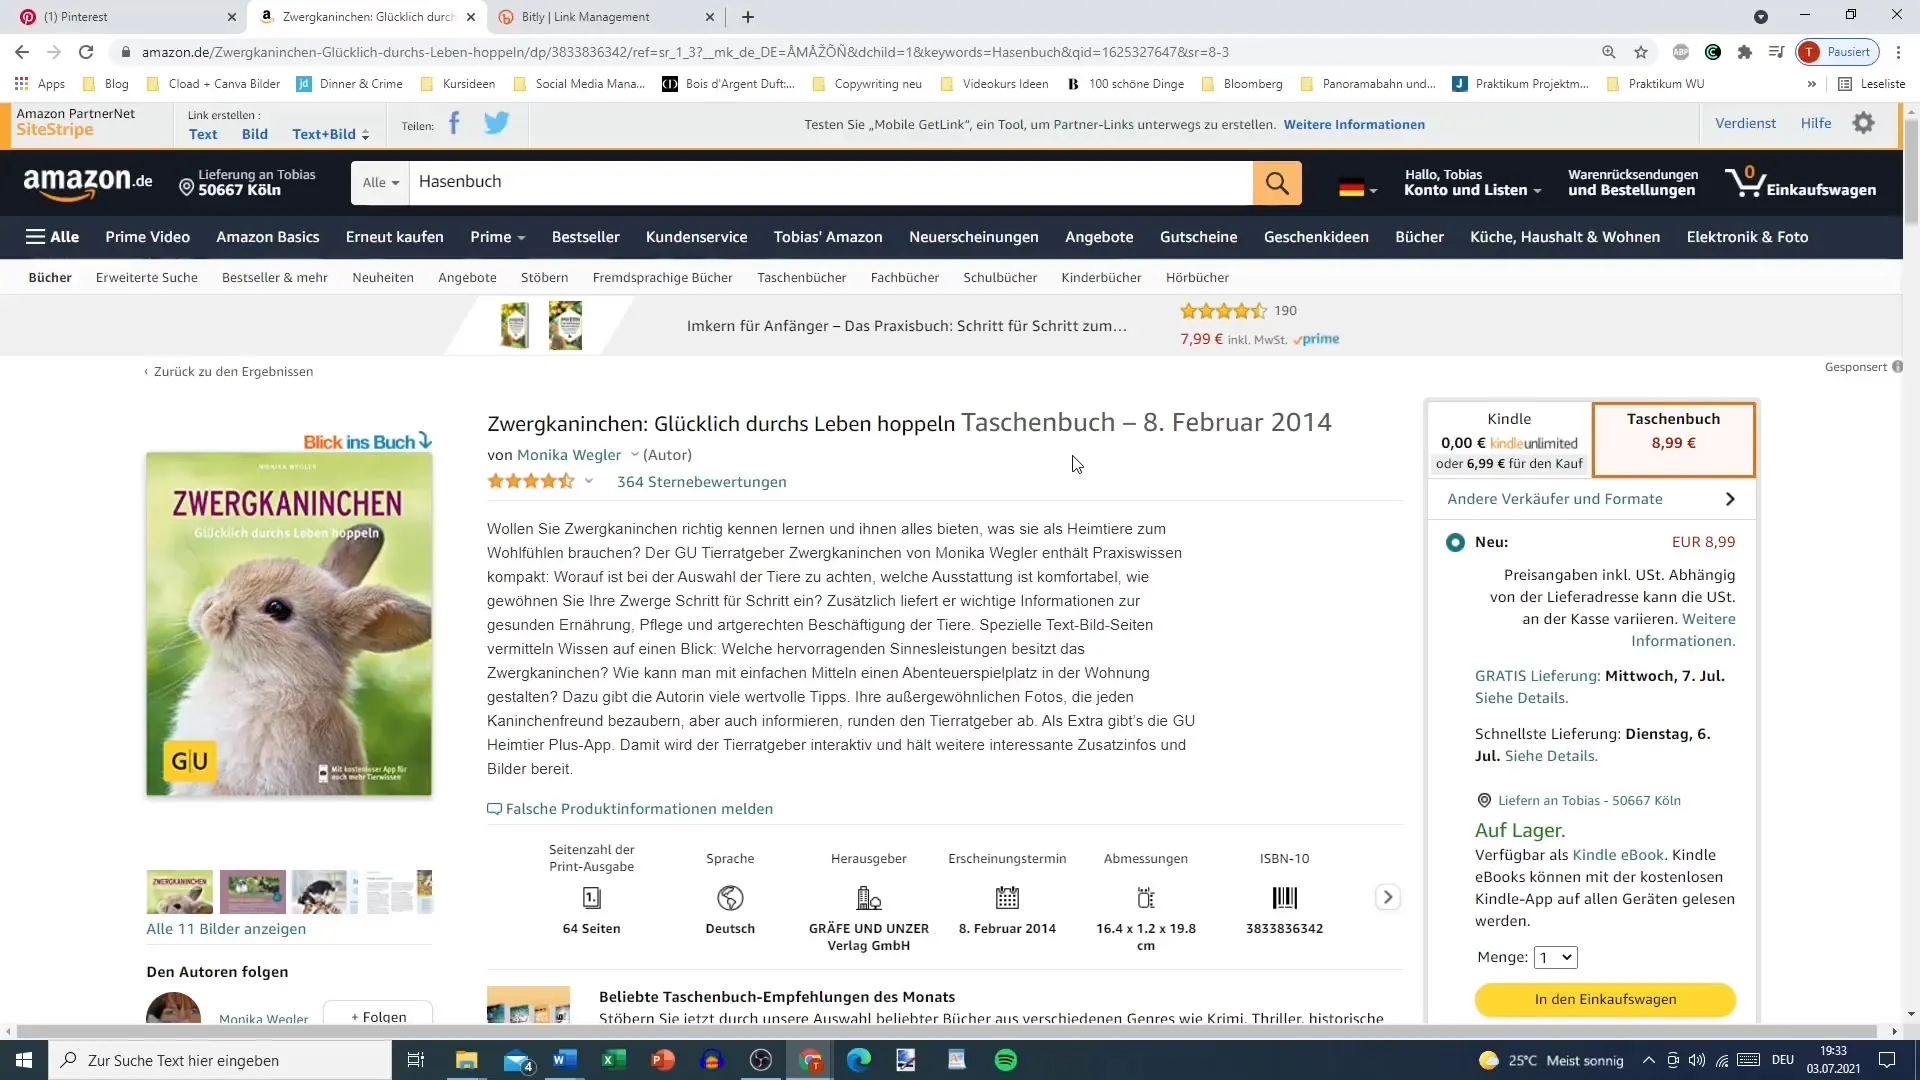Open browser extensions puzzle icon
This screenshot has height=1080, width=1920.
(1745, 52)
